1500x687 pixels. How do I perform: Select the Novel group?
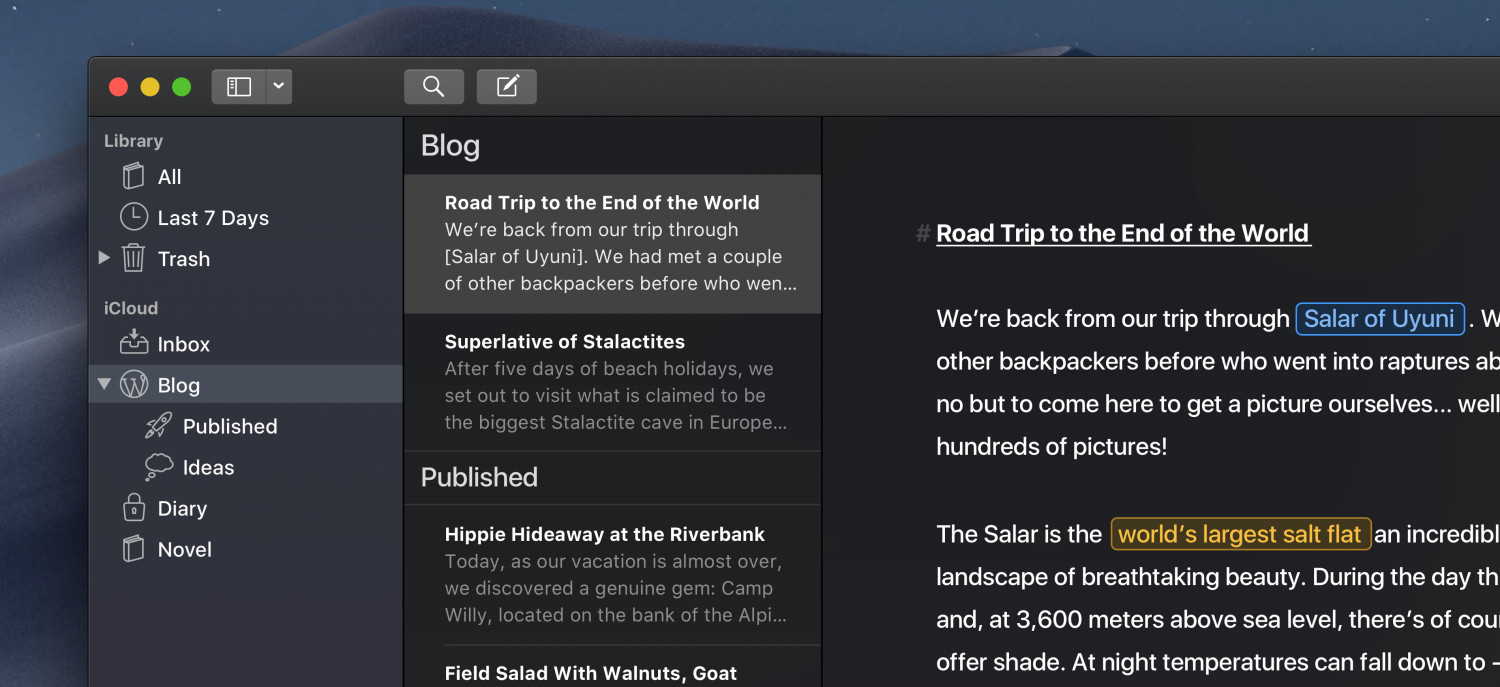point(184,550)
